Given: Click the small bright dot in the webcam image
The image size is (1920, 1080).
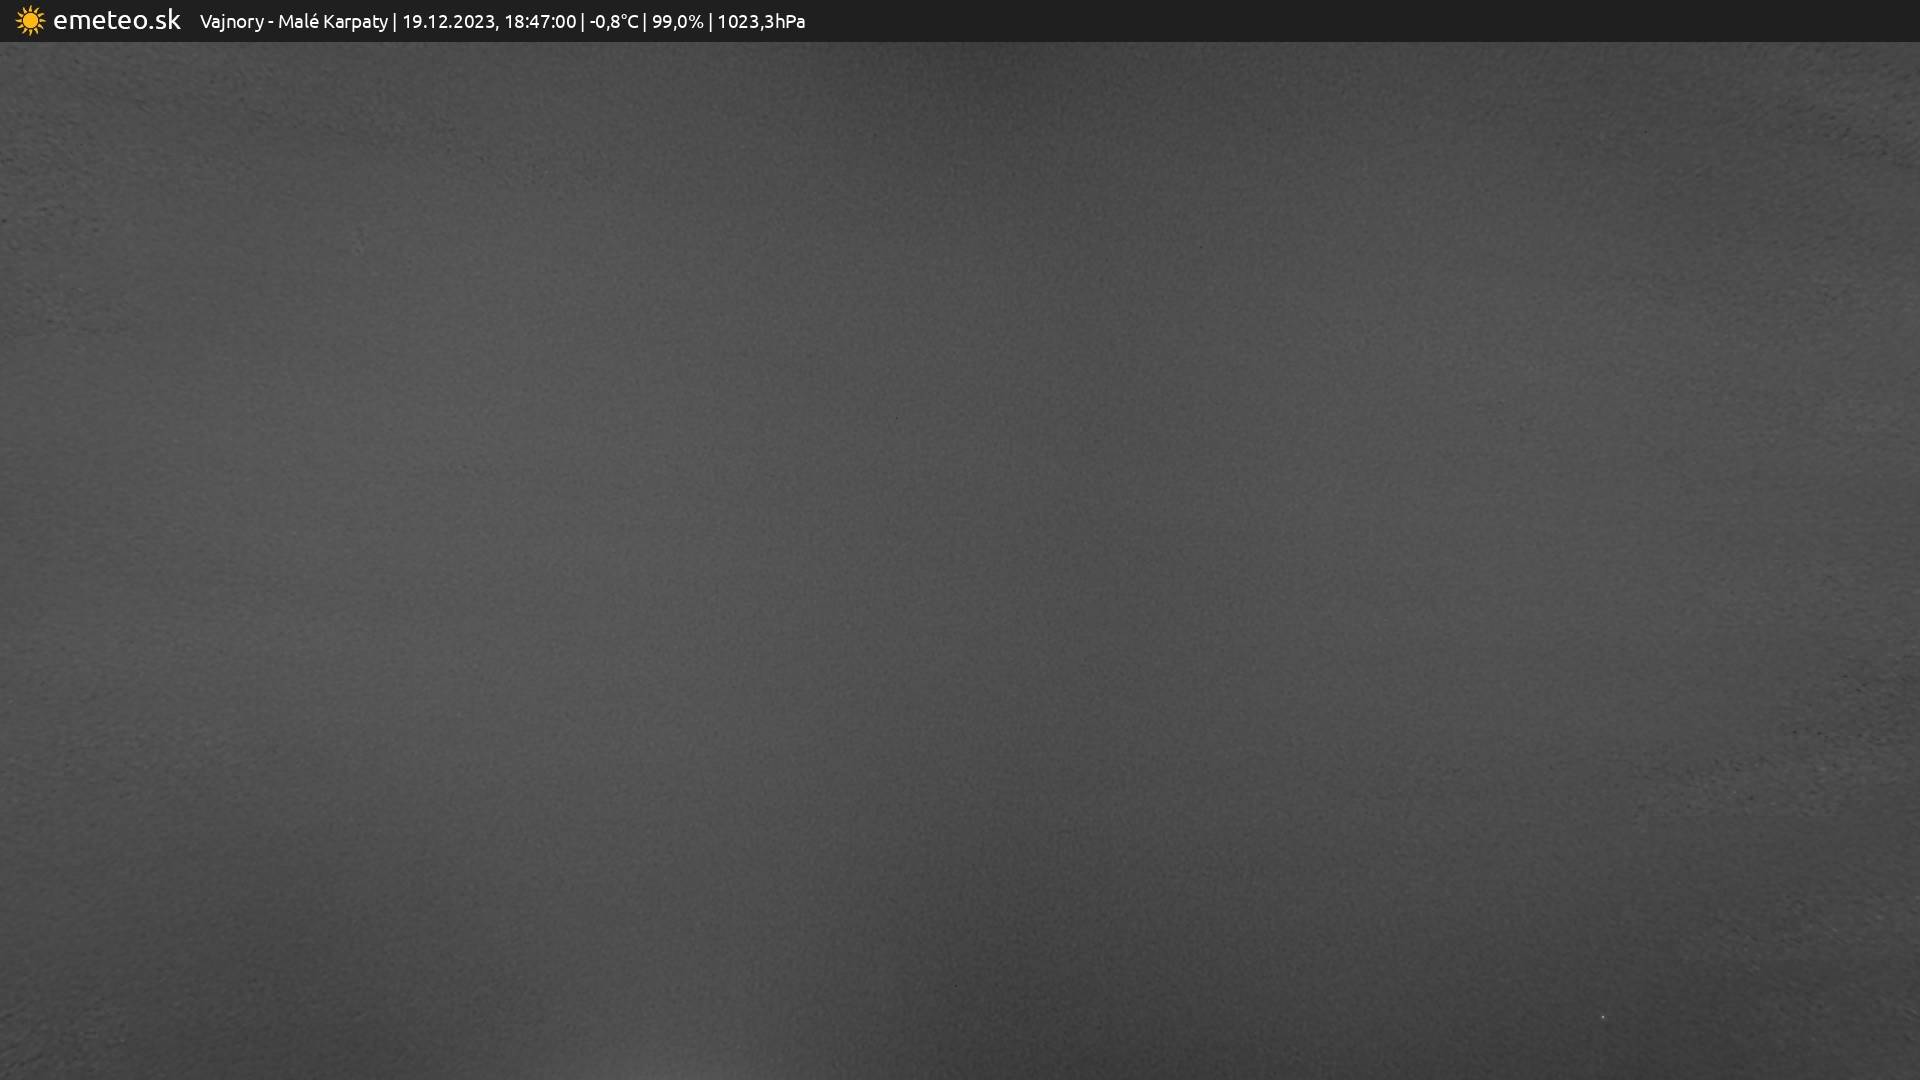Looking at the screenshot, I should pos(1602,1017).
